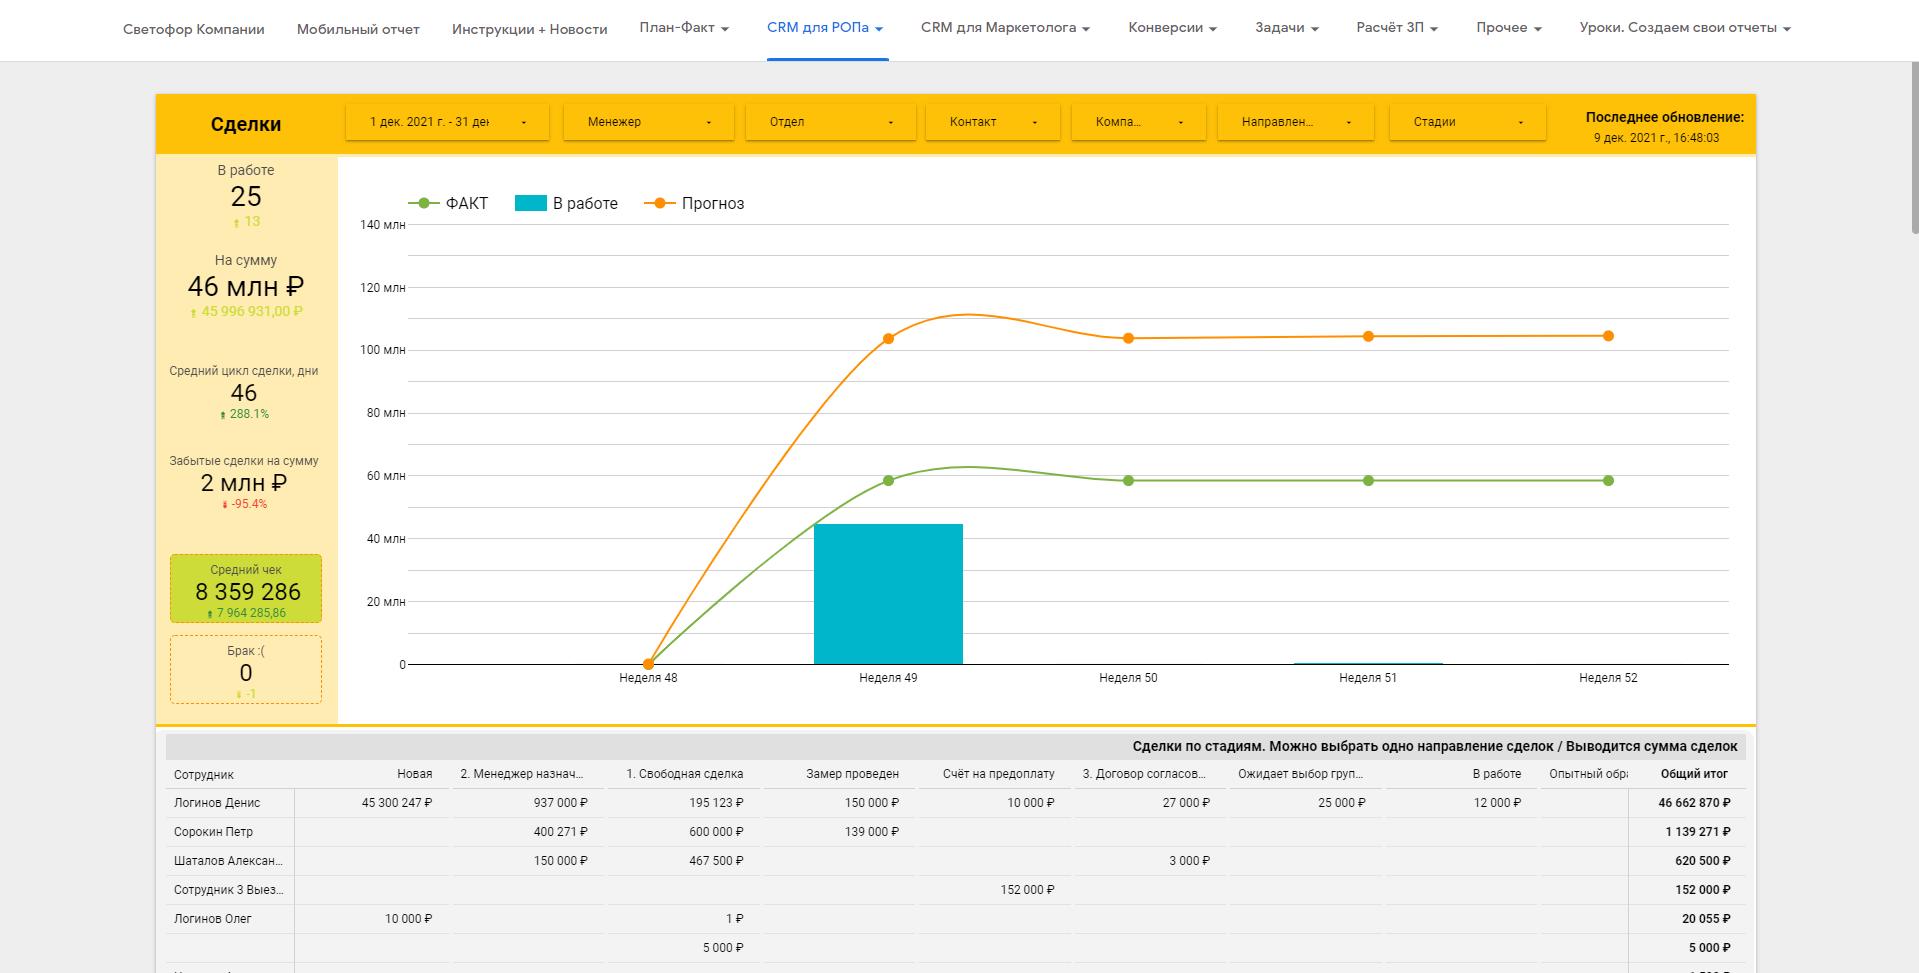1919x973 pixels.
Task: Expand CRM для Маркетолога menu
Action: (1005, 28)
